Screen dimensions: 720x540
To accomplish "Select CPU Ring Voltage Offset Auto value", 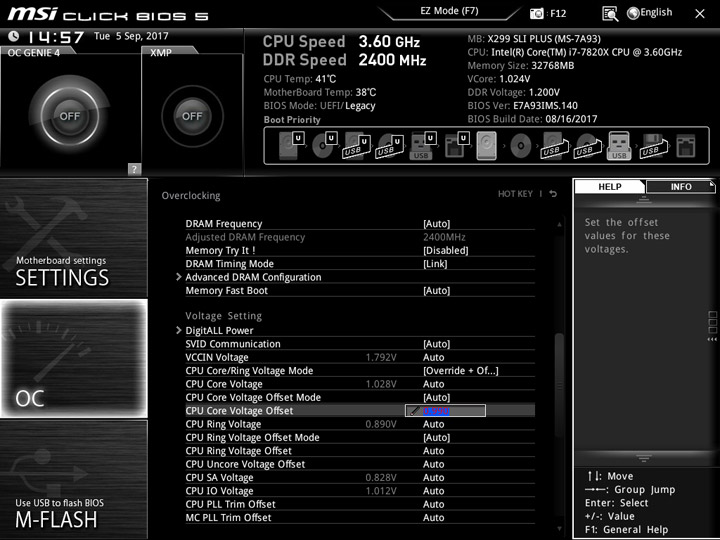I will coord(433,450).
